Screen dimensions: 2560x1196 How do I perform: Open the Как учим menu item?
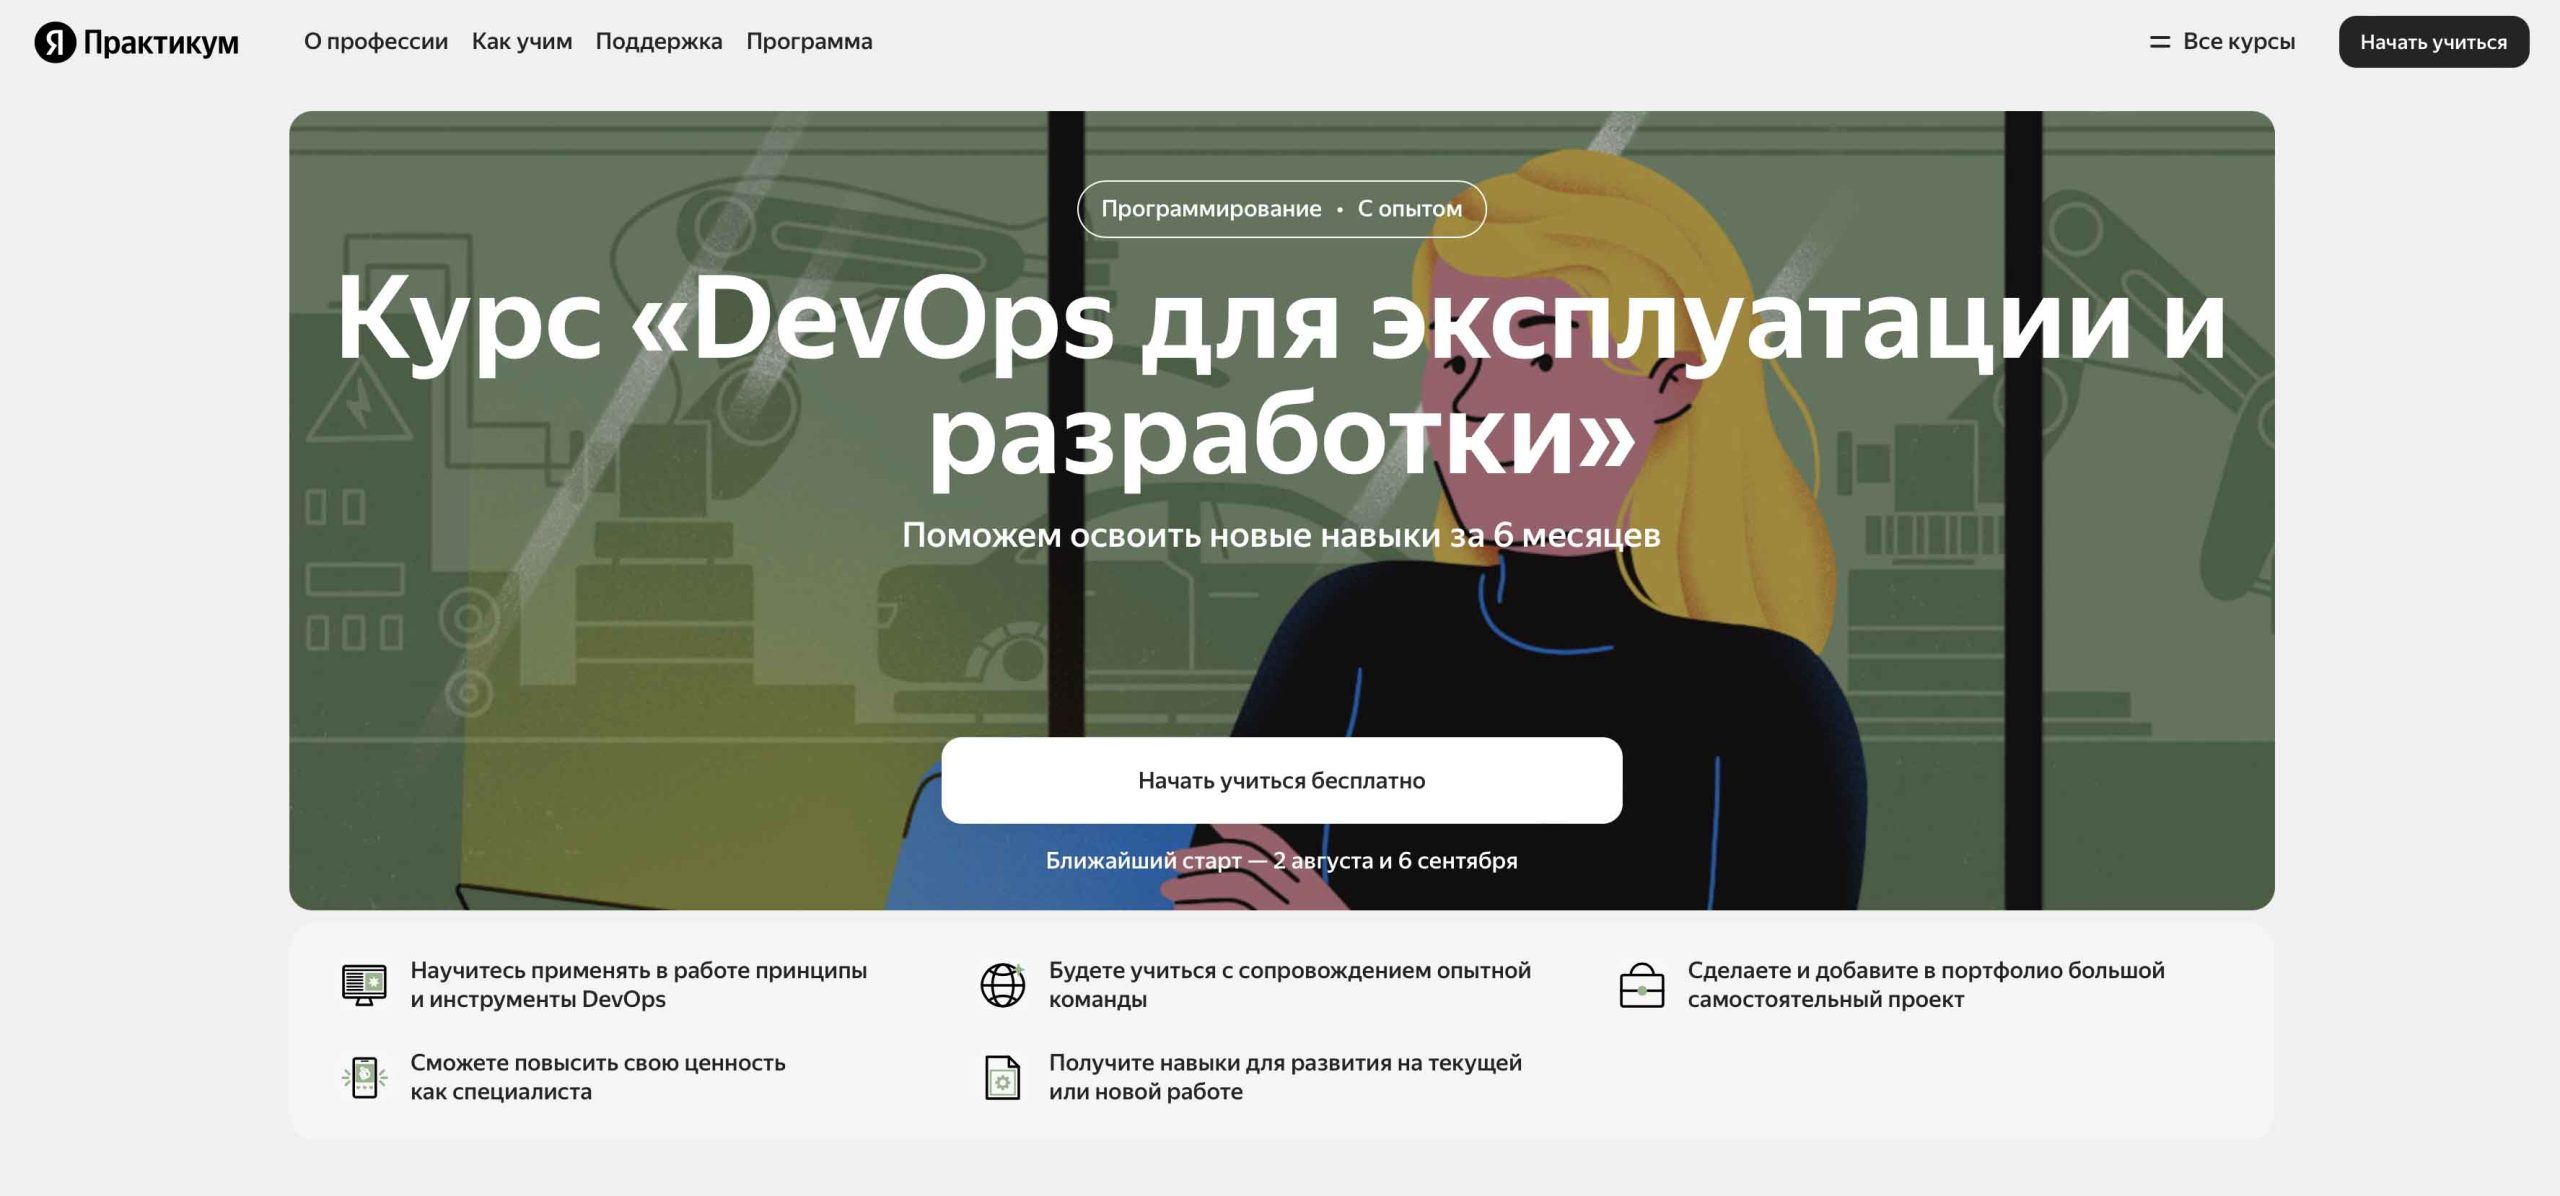522,42
